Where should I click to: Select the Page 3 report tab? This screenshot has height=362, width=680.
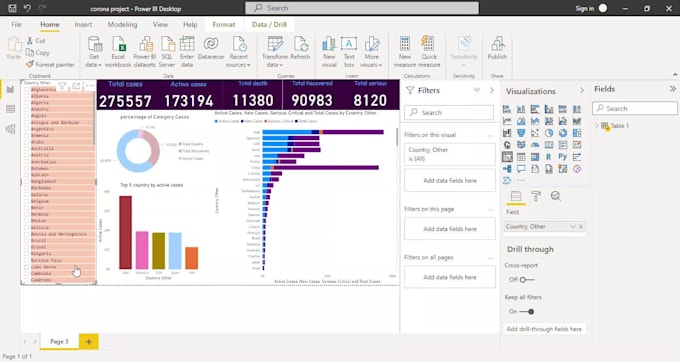(59, 342)
